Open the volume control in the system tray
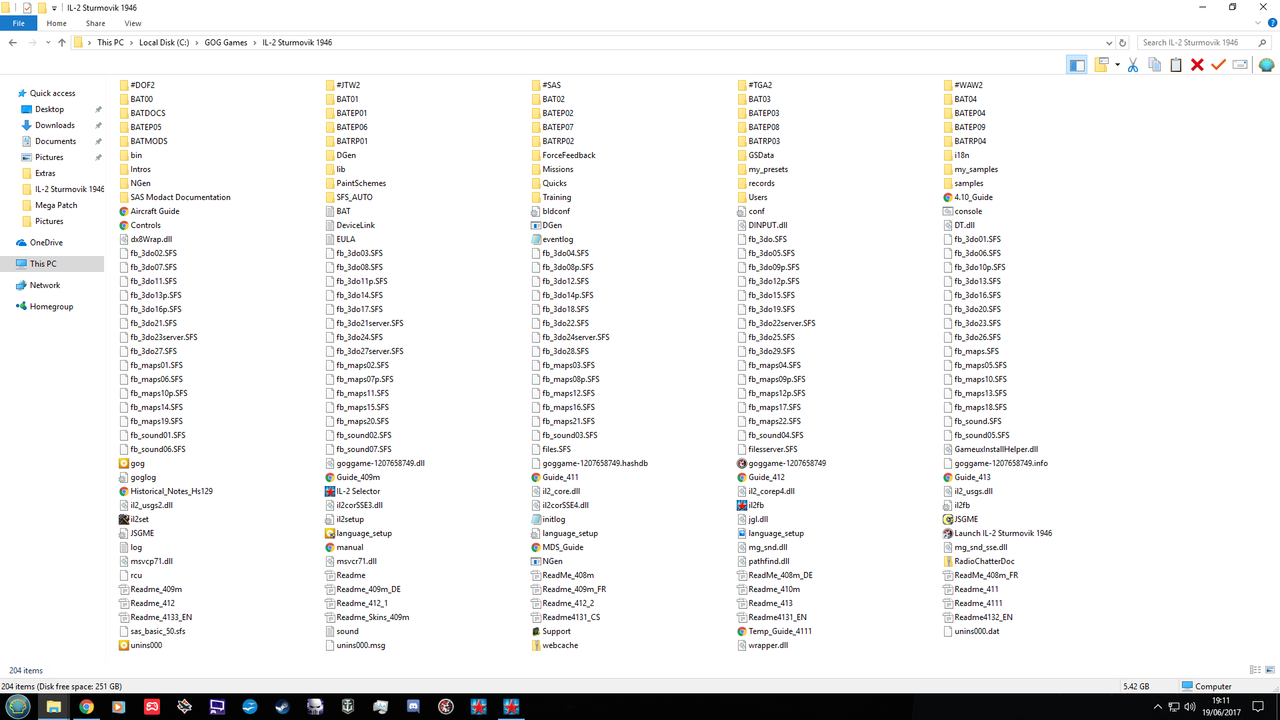This screenshot has height=720, width=1280. coord(1190,707)
